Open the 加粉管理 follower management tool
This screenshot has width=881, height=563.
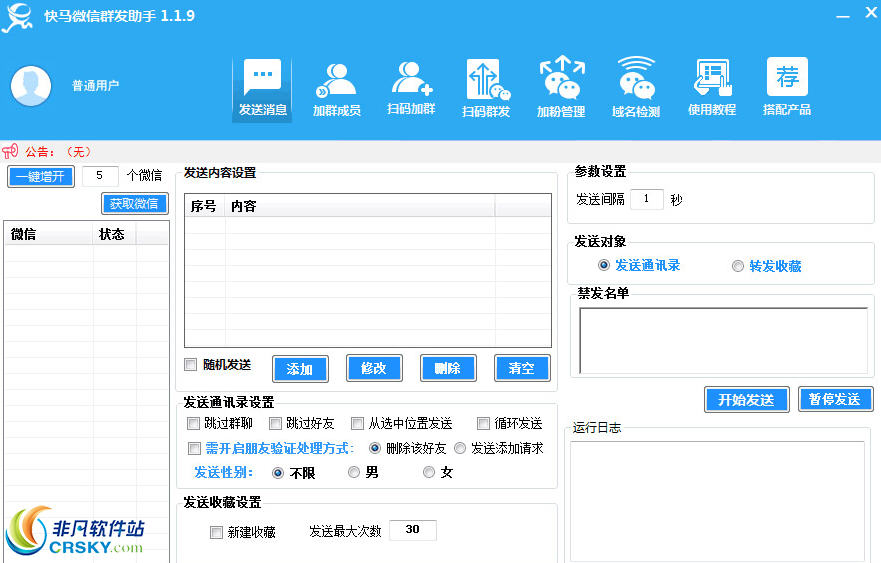point(561,87)
